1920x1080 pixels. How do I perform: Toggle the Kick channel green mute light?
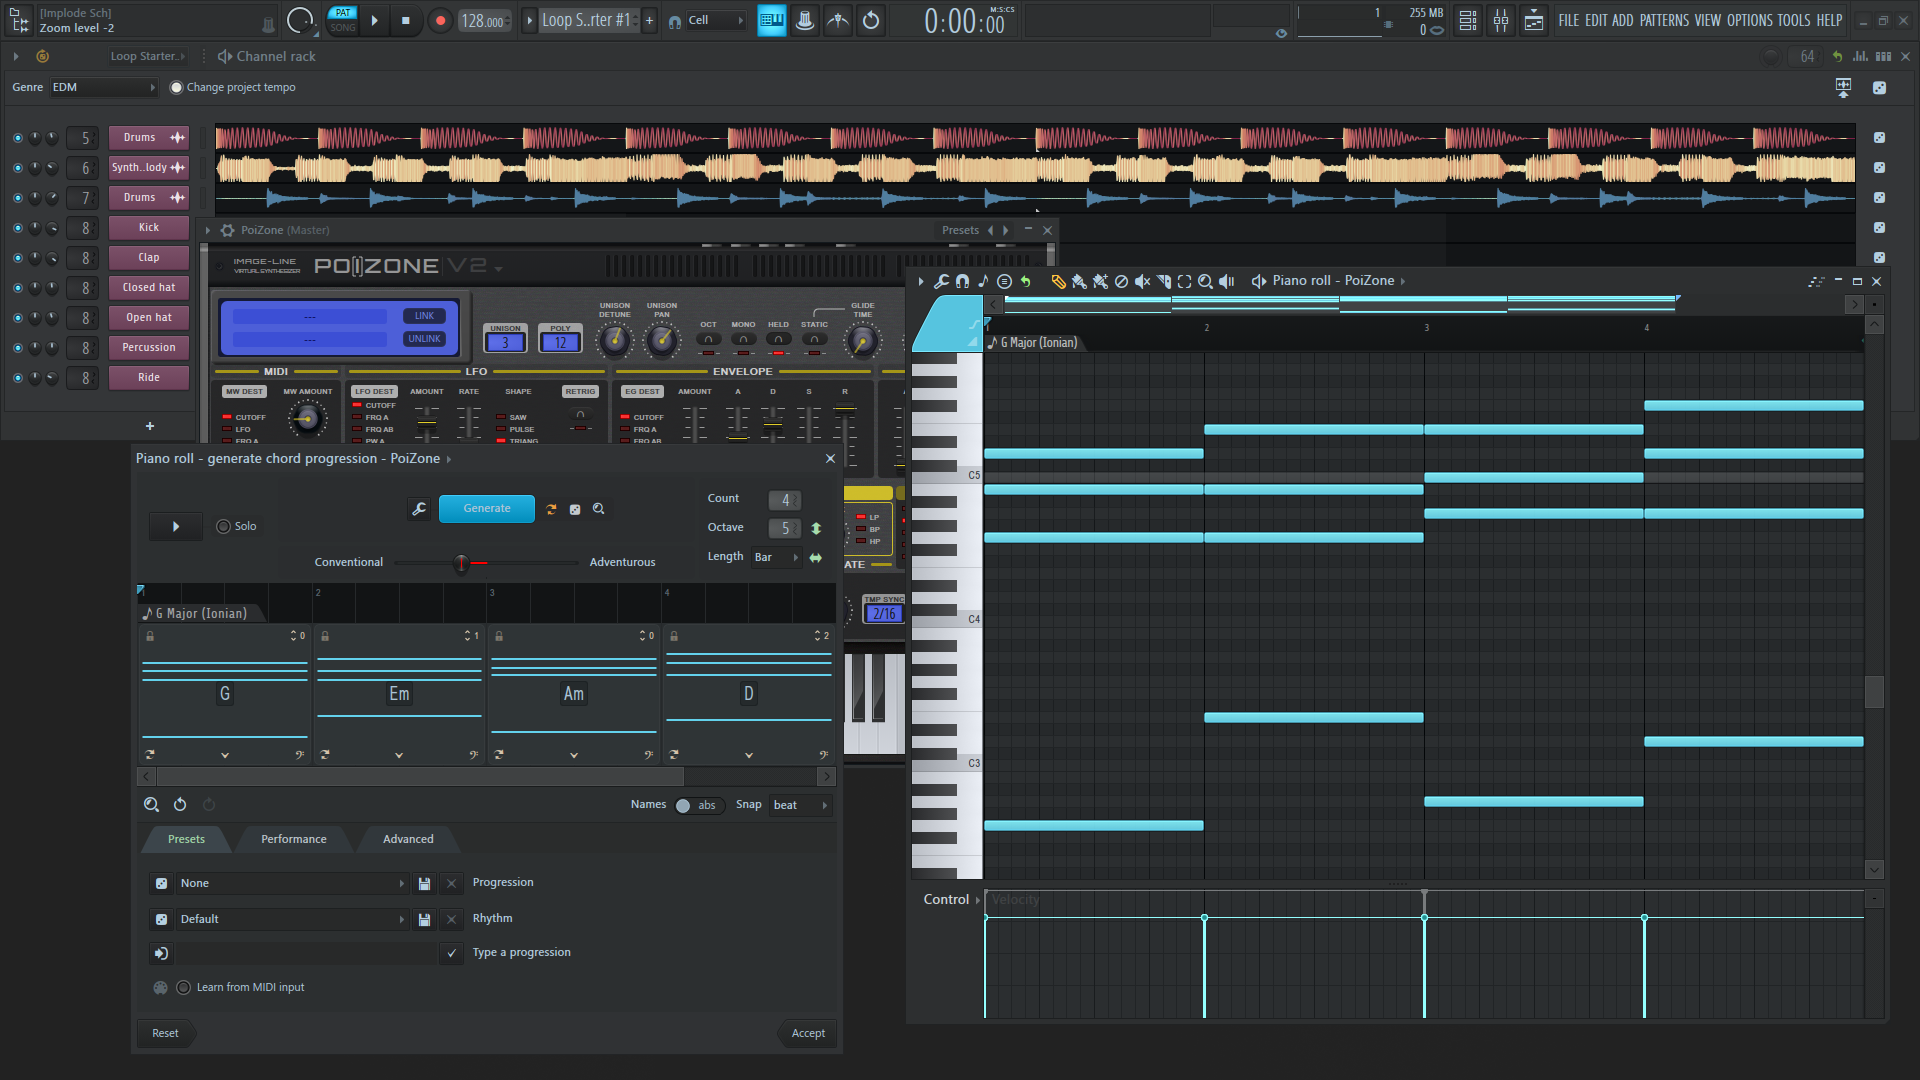[17, 228]
